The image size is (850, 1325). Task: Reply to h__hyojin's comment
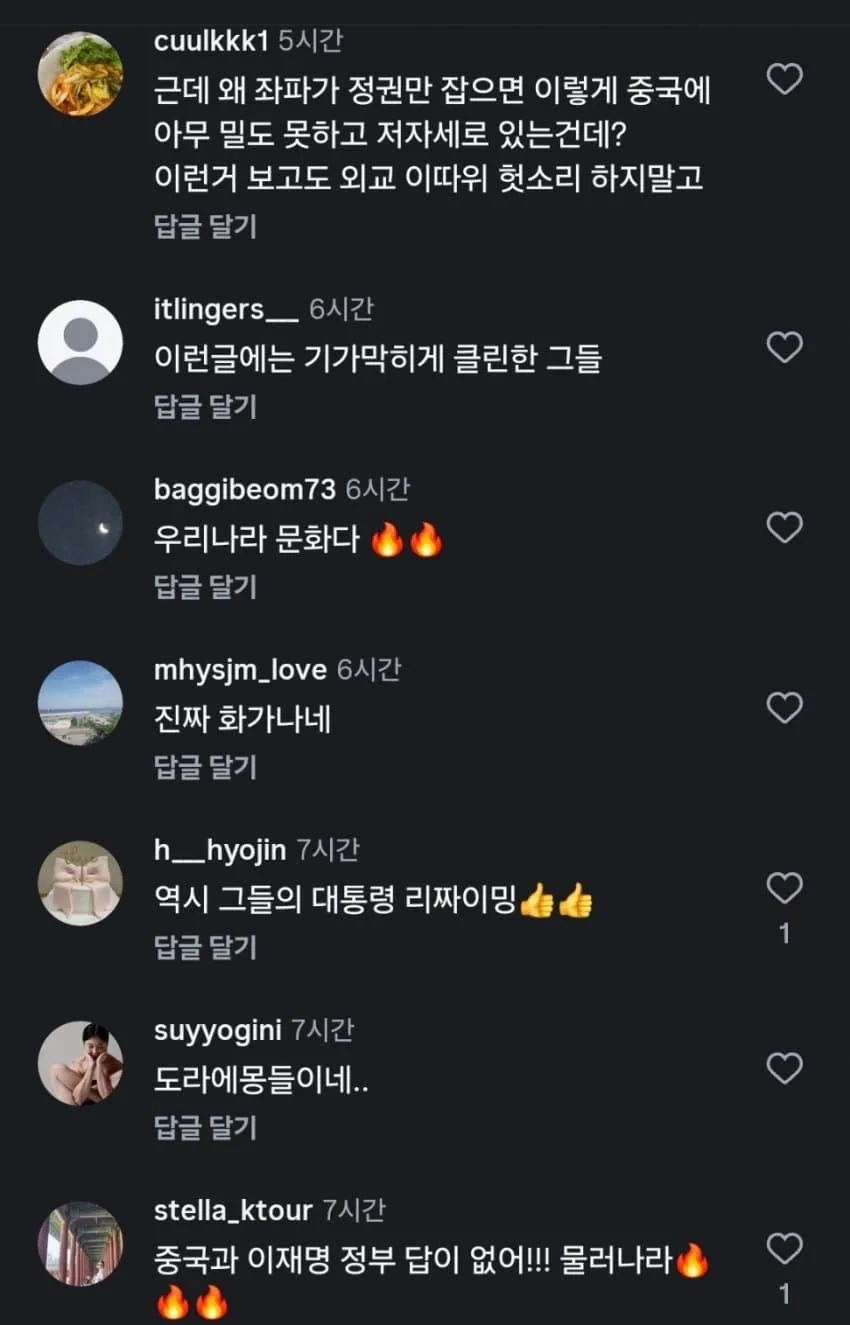coord(205,947)
